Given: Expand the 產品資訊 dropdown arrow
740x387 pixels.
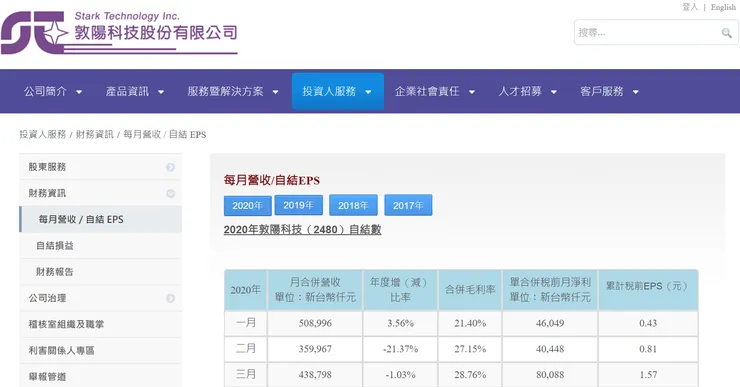Looking at the screenshot, I should tap(160, 92).
